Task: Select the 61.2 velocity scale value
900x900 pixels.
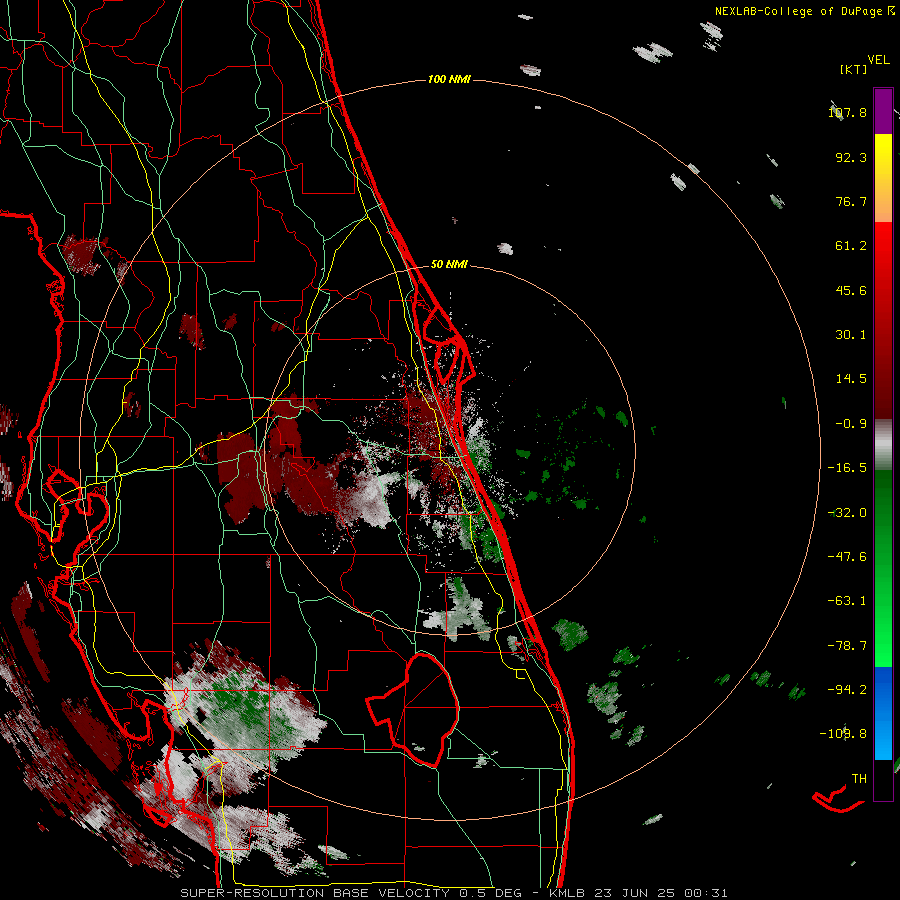Action: (851, 246)
